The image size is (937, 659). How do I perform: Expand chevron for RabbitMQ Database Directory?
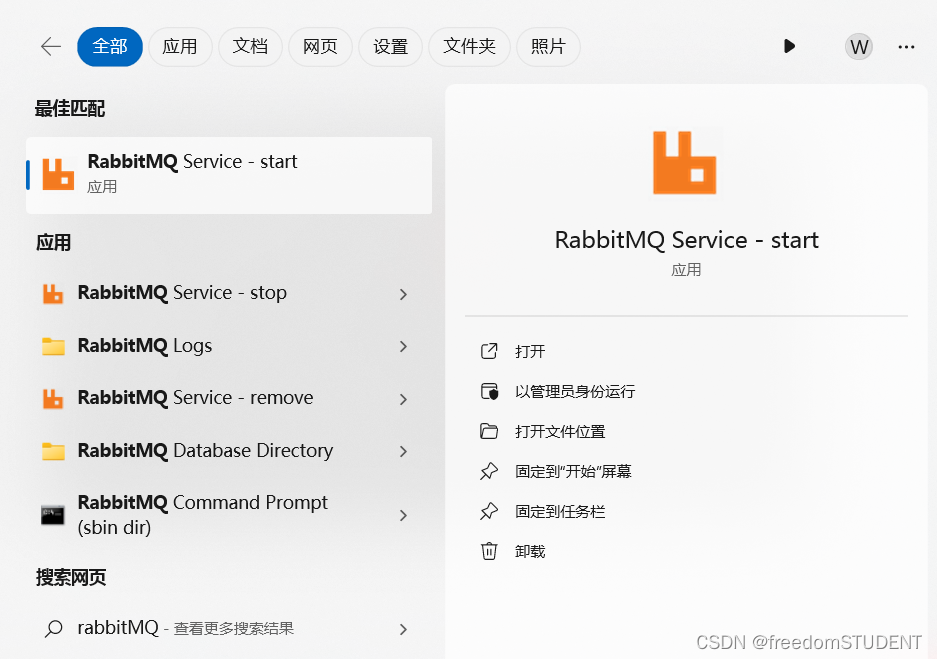403,452
